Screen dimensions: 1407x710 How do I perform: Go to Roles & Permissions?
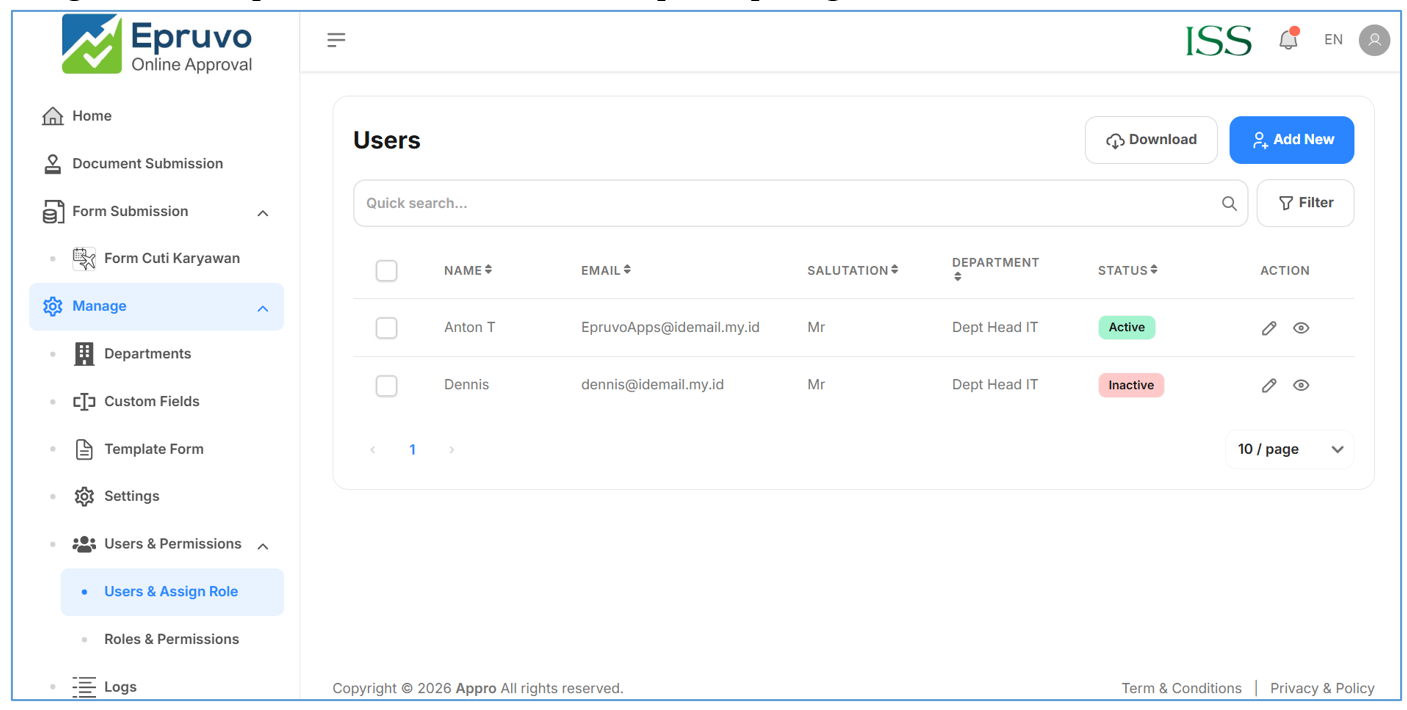pos(171,639)
